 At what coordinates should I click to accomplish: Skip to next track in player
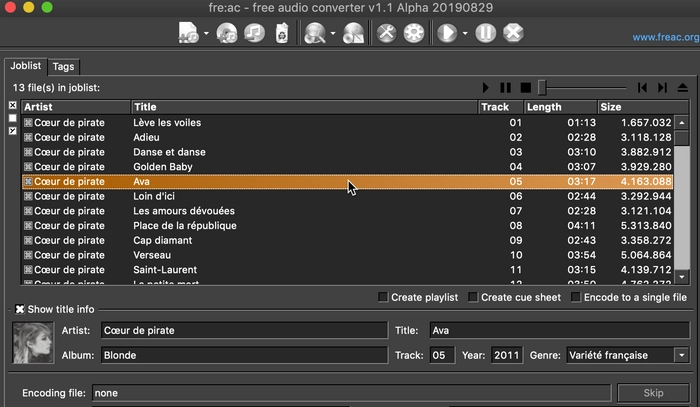coord(662,87)
